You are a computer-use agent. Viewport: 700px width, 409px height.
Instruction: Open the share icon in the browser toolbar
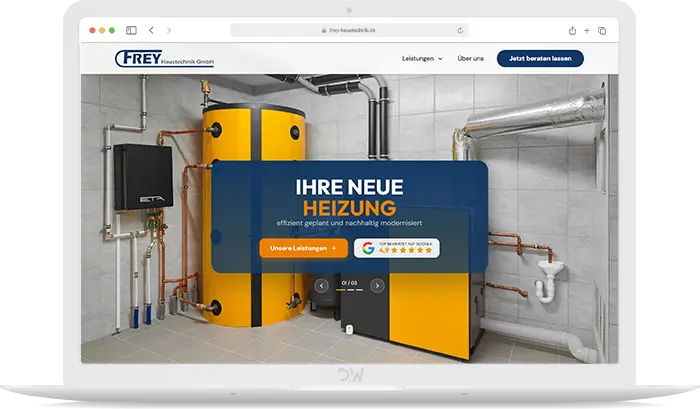coord(572,30)
